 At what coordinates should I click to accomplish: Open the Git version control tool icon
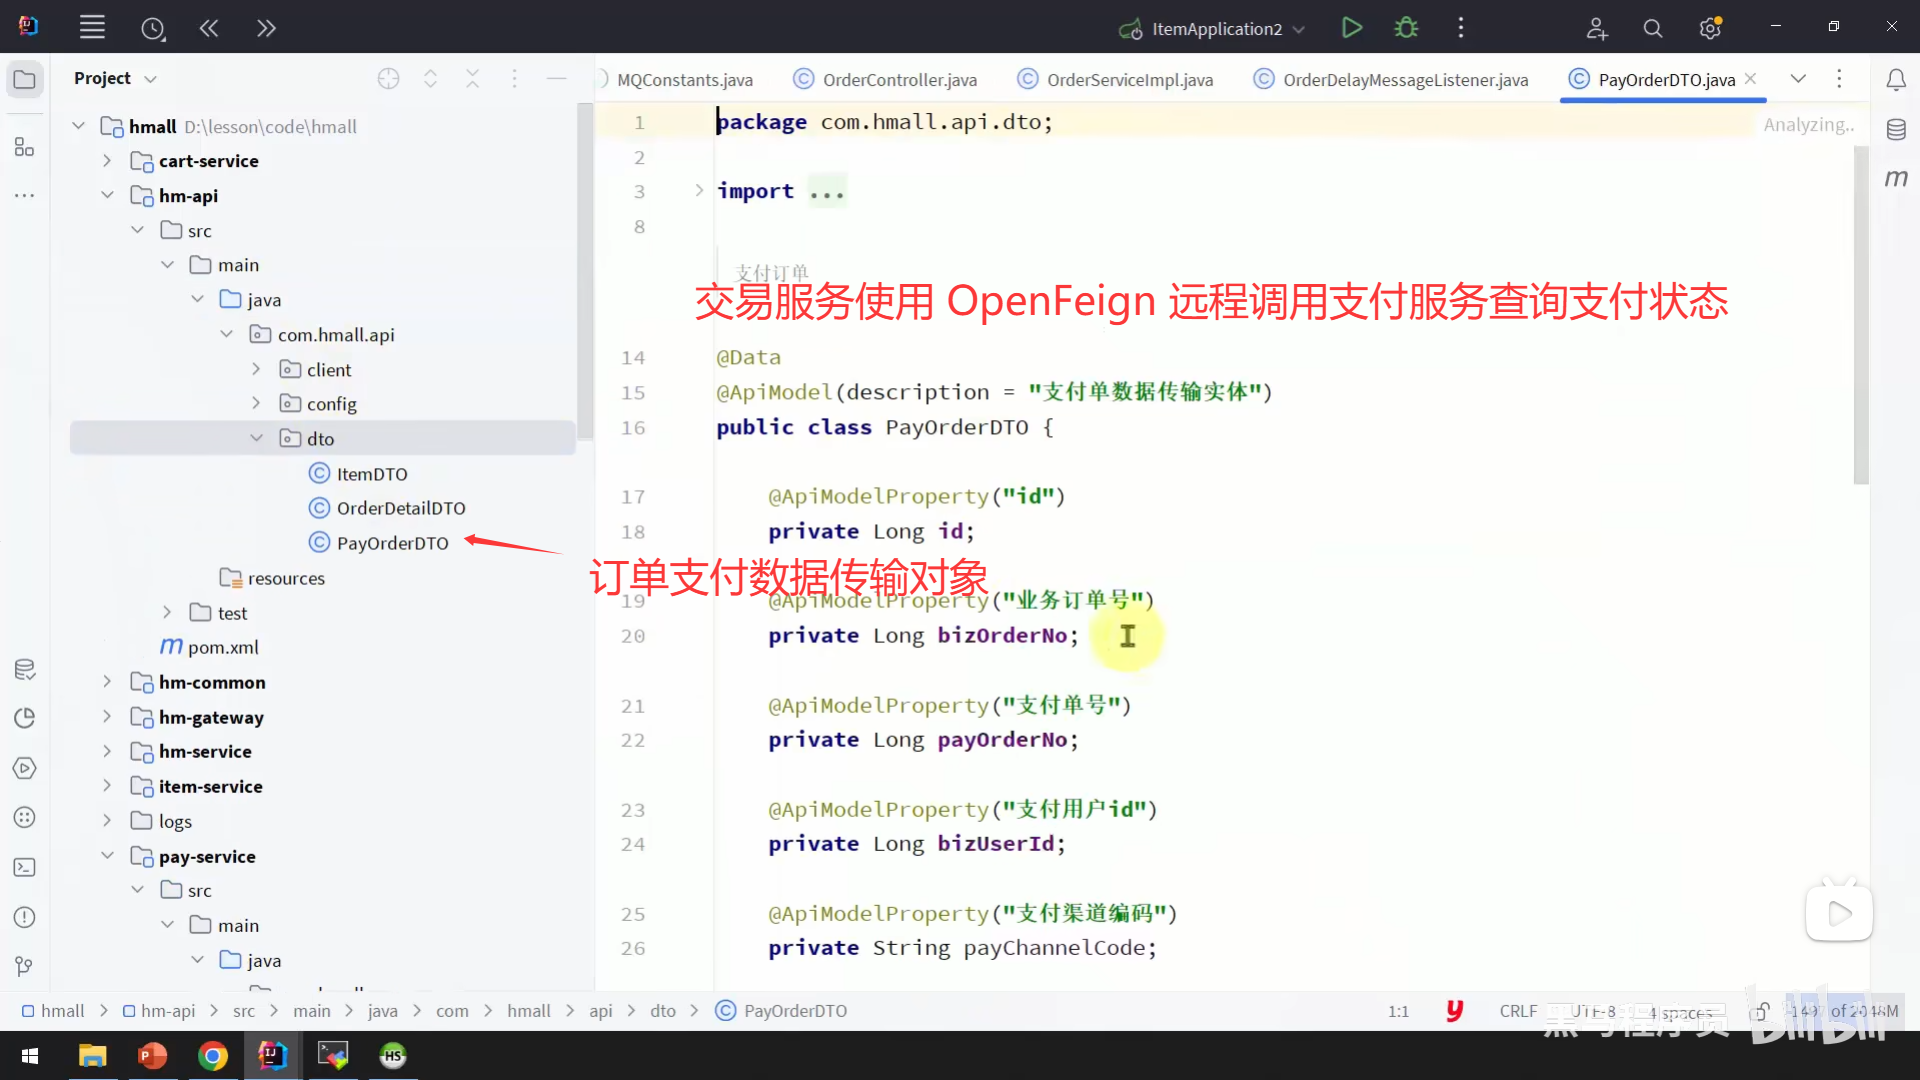point(24,966)
